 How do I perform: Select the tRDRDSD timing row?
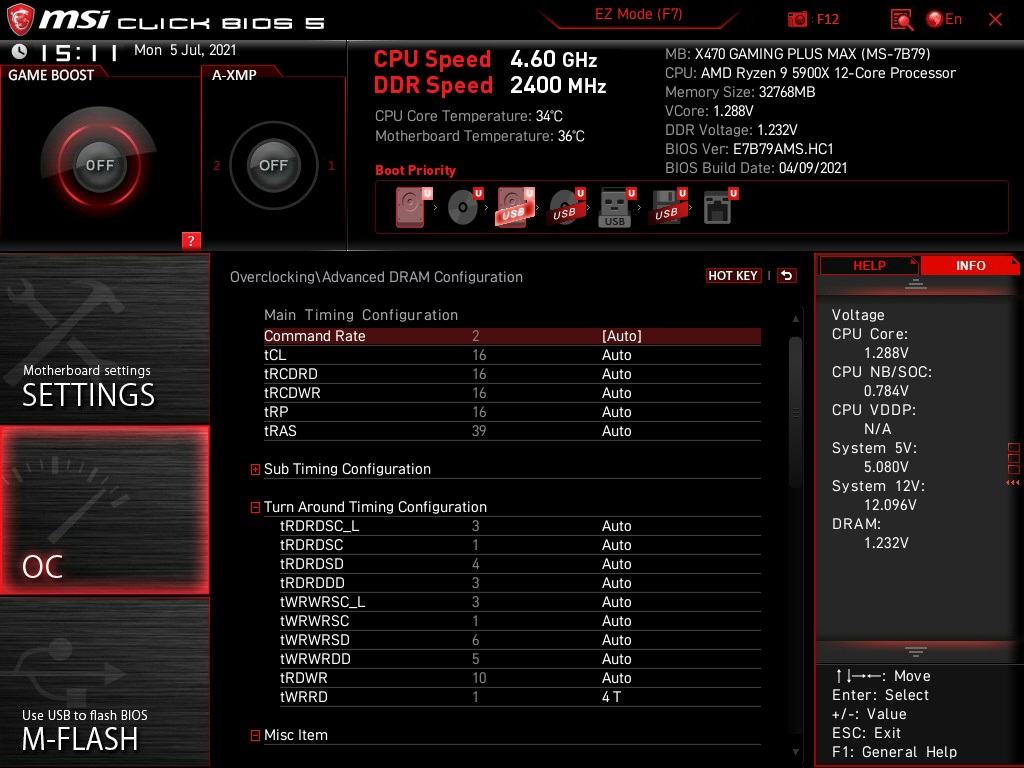[520, 564]
